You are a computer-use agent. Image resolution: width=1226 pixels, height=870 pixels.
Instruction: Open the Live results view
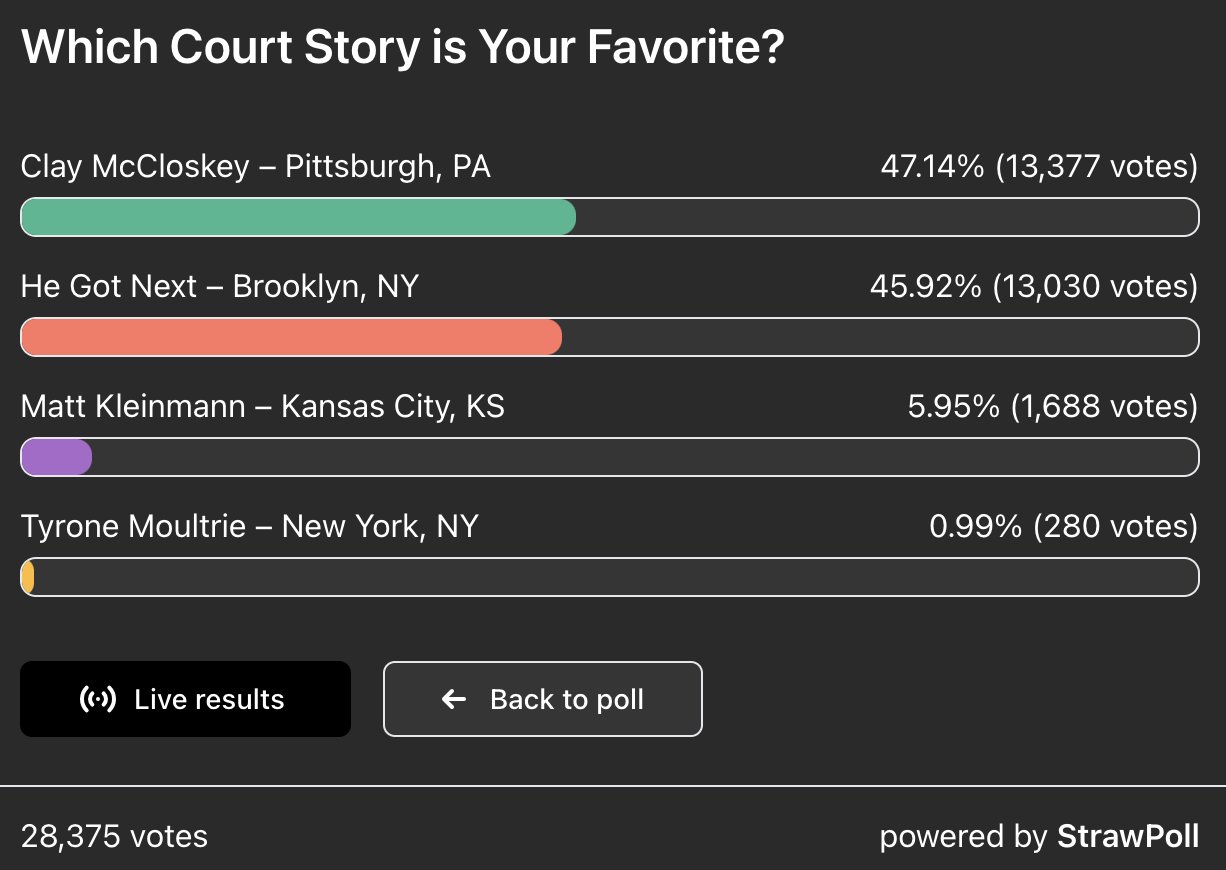click(185, 699)
